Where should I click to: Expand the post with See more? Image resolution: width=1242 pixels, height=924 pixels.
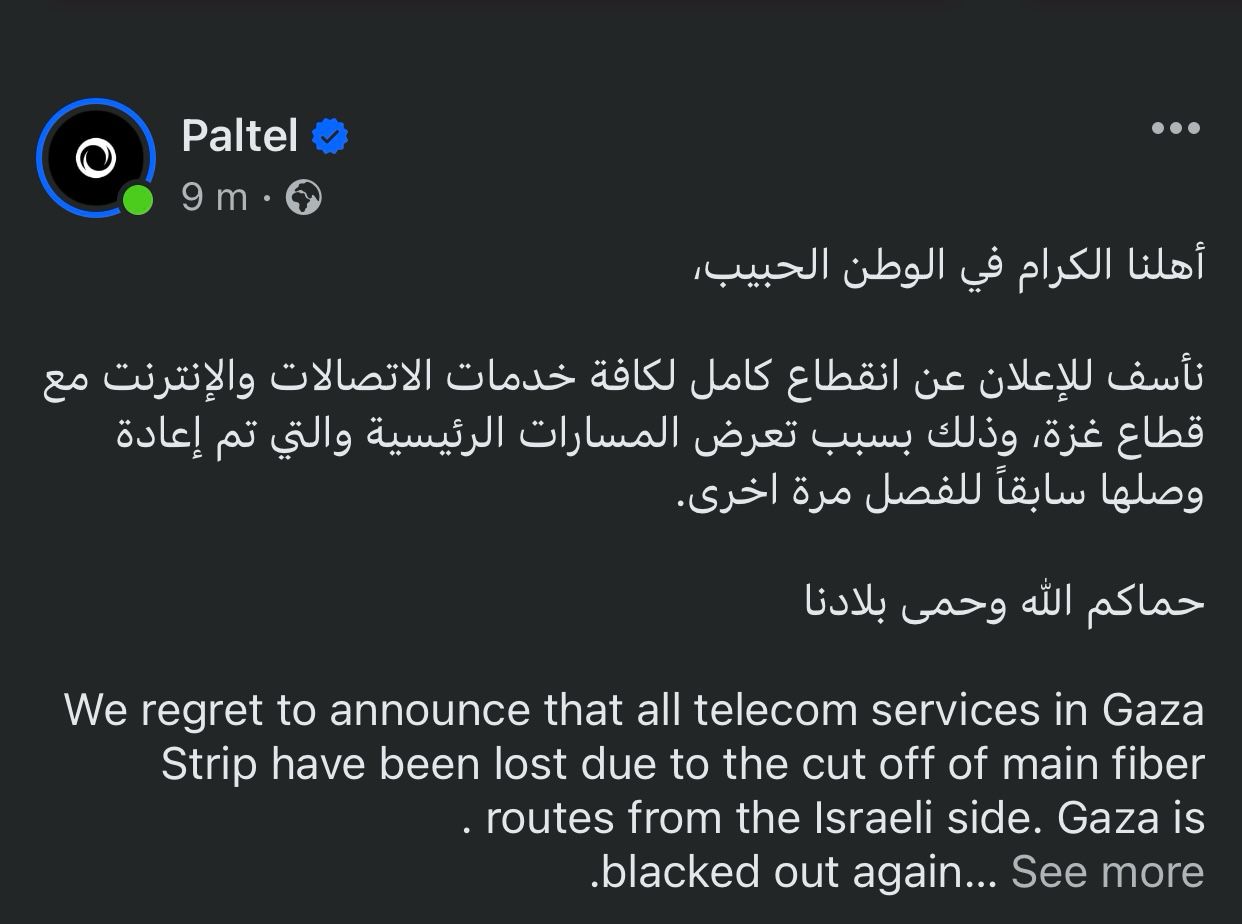[1107, 872]
